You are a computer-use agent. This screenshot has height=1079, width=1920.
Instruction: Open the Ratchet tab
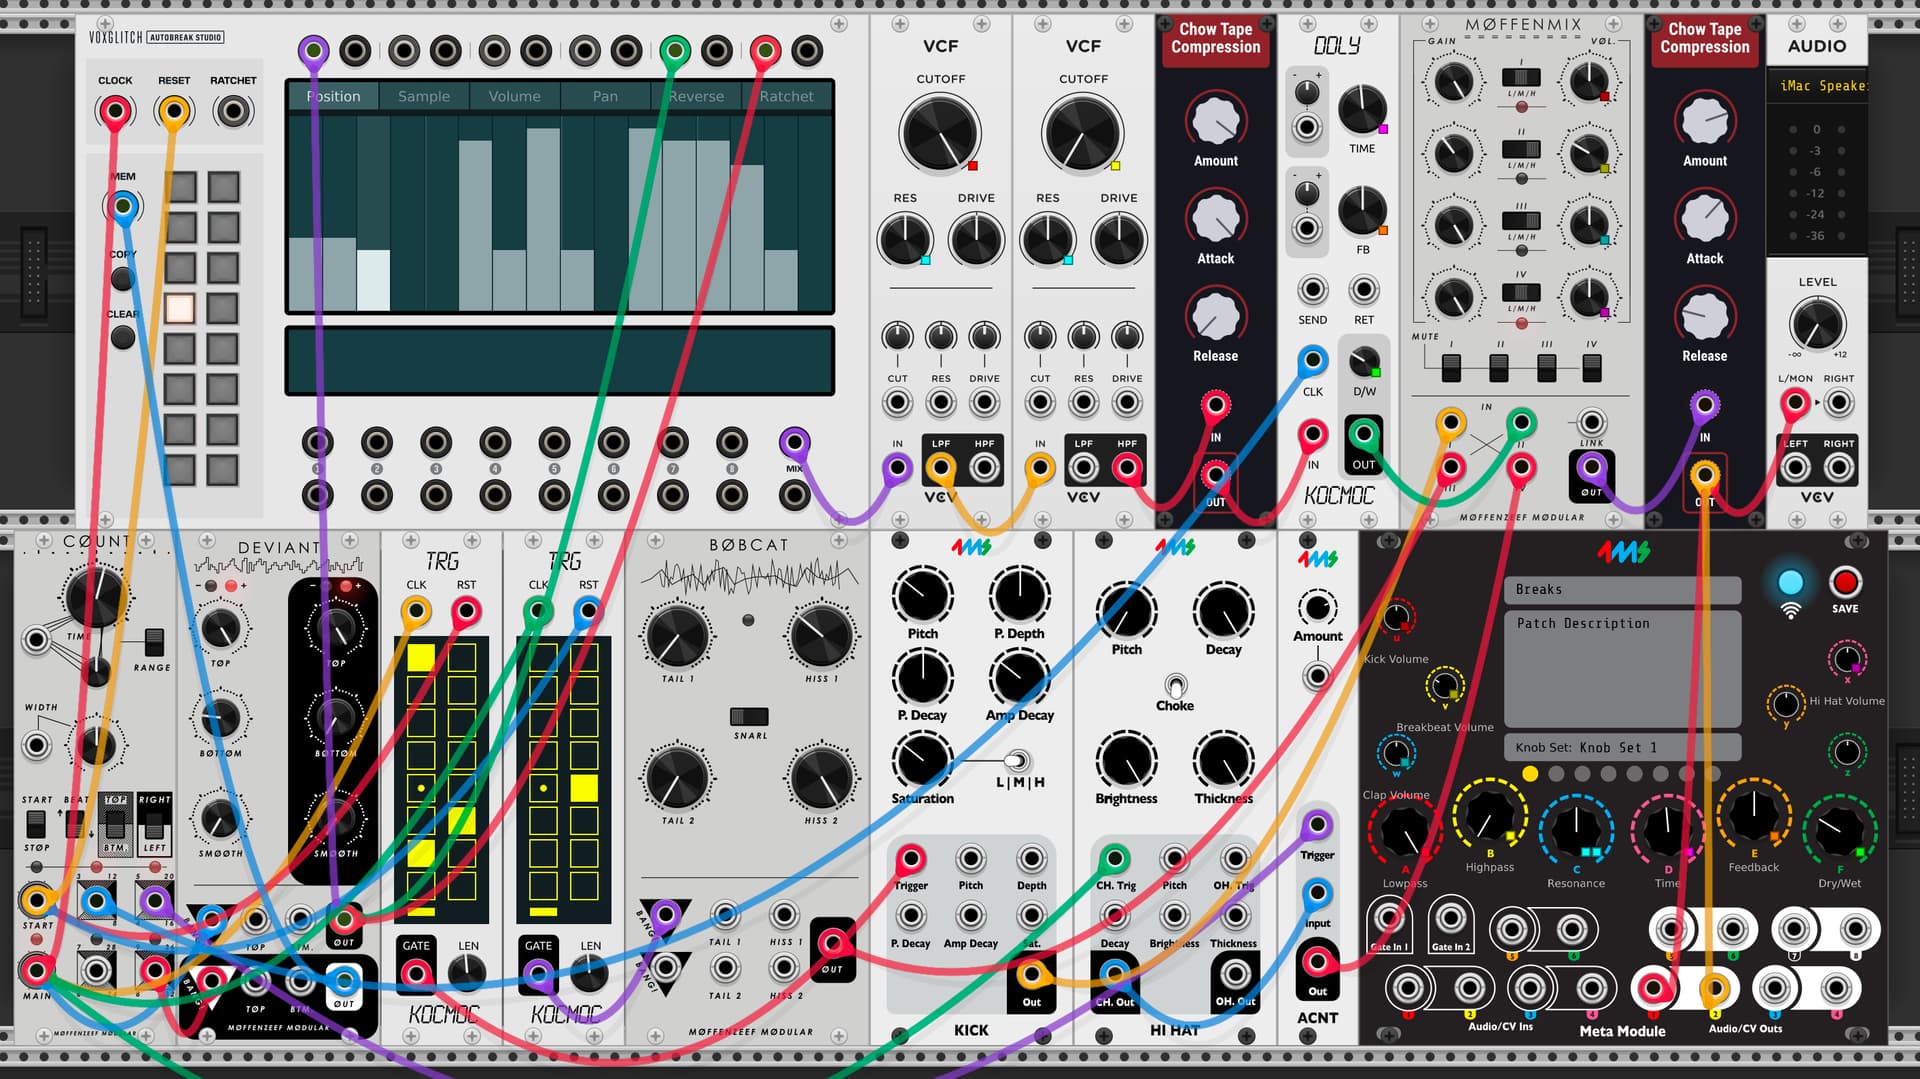pyautogui.click(x=787, y=96)
